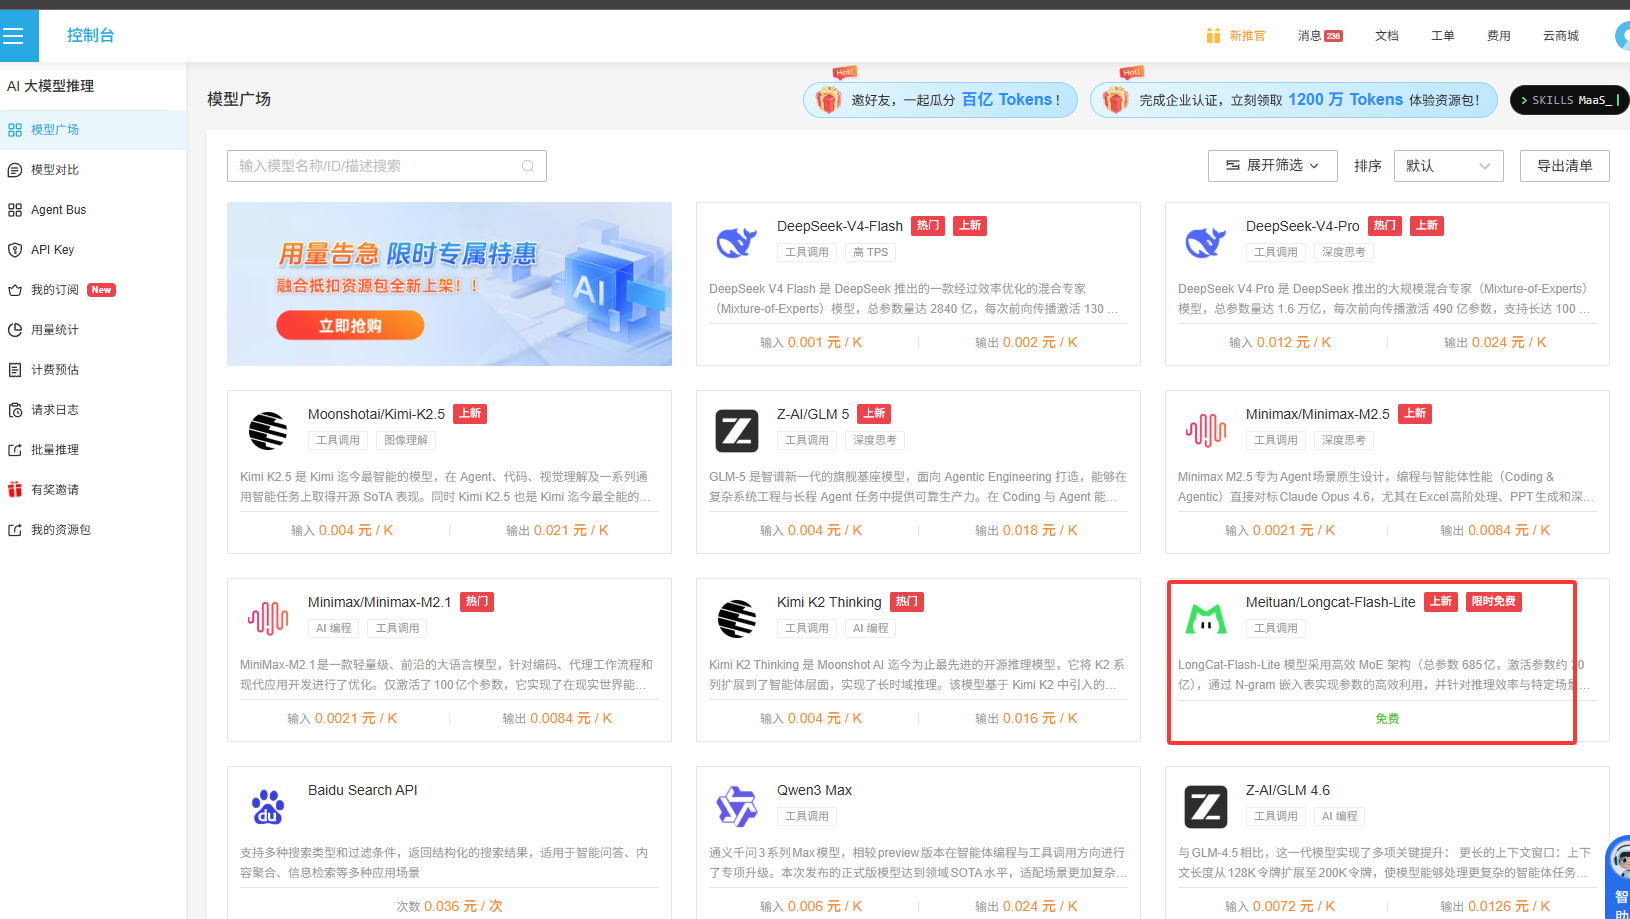
Task: Click the 用量统计 pie chart icon
Action: (x=15, y=330)
